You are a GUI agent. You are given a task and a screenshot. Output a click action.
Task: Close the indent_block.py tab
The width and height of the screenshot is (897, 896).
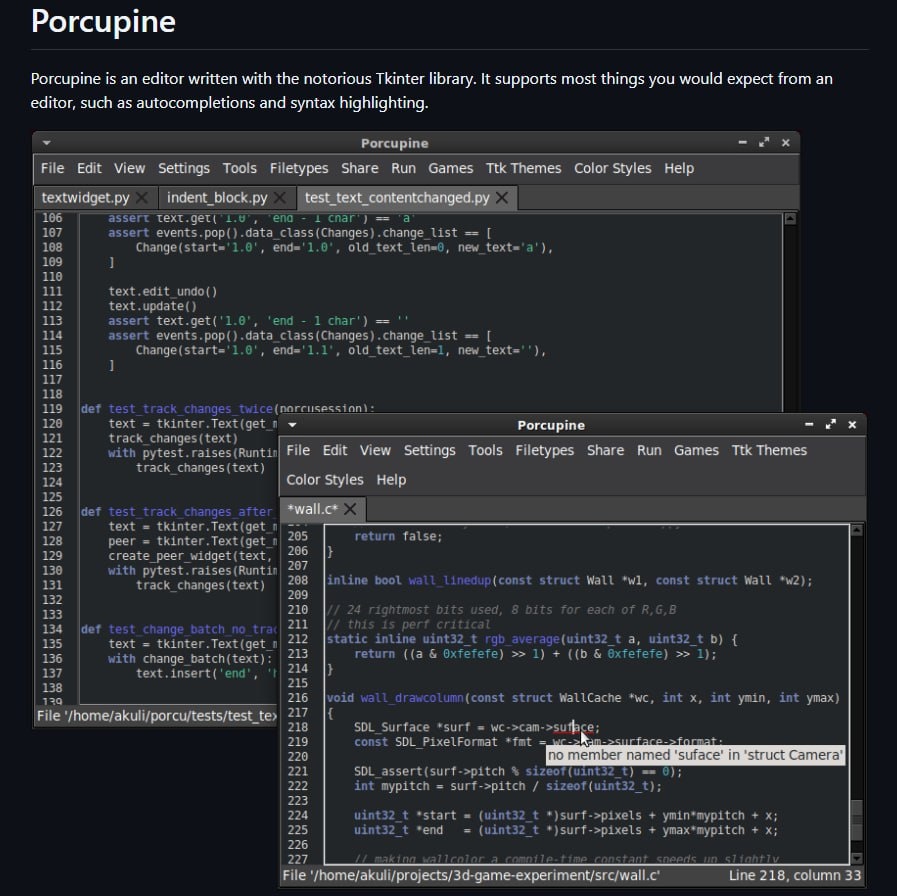click(280, 198)
